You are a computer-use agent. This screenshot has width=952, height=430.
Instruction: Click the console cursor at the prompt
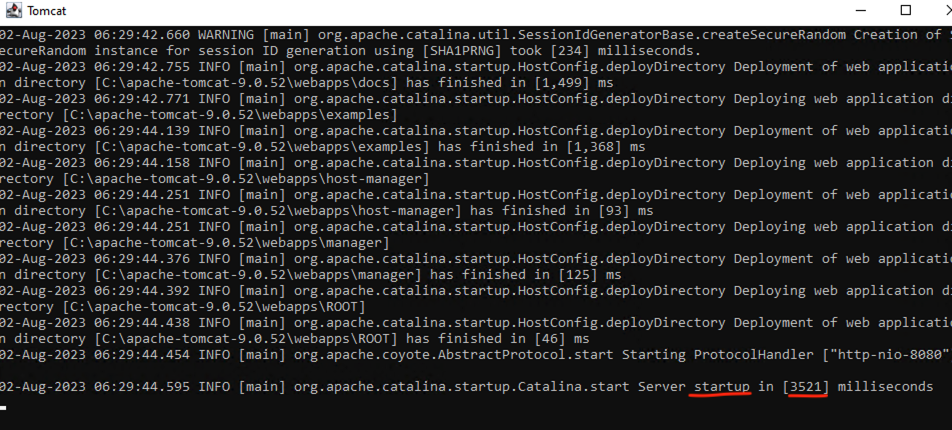click(x=3, y=407)
